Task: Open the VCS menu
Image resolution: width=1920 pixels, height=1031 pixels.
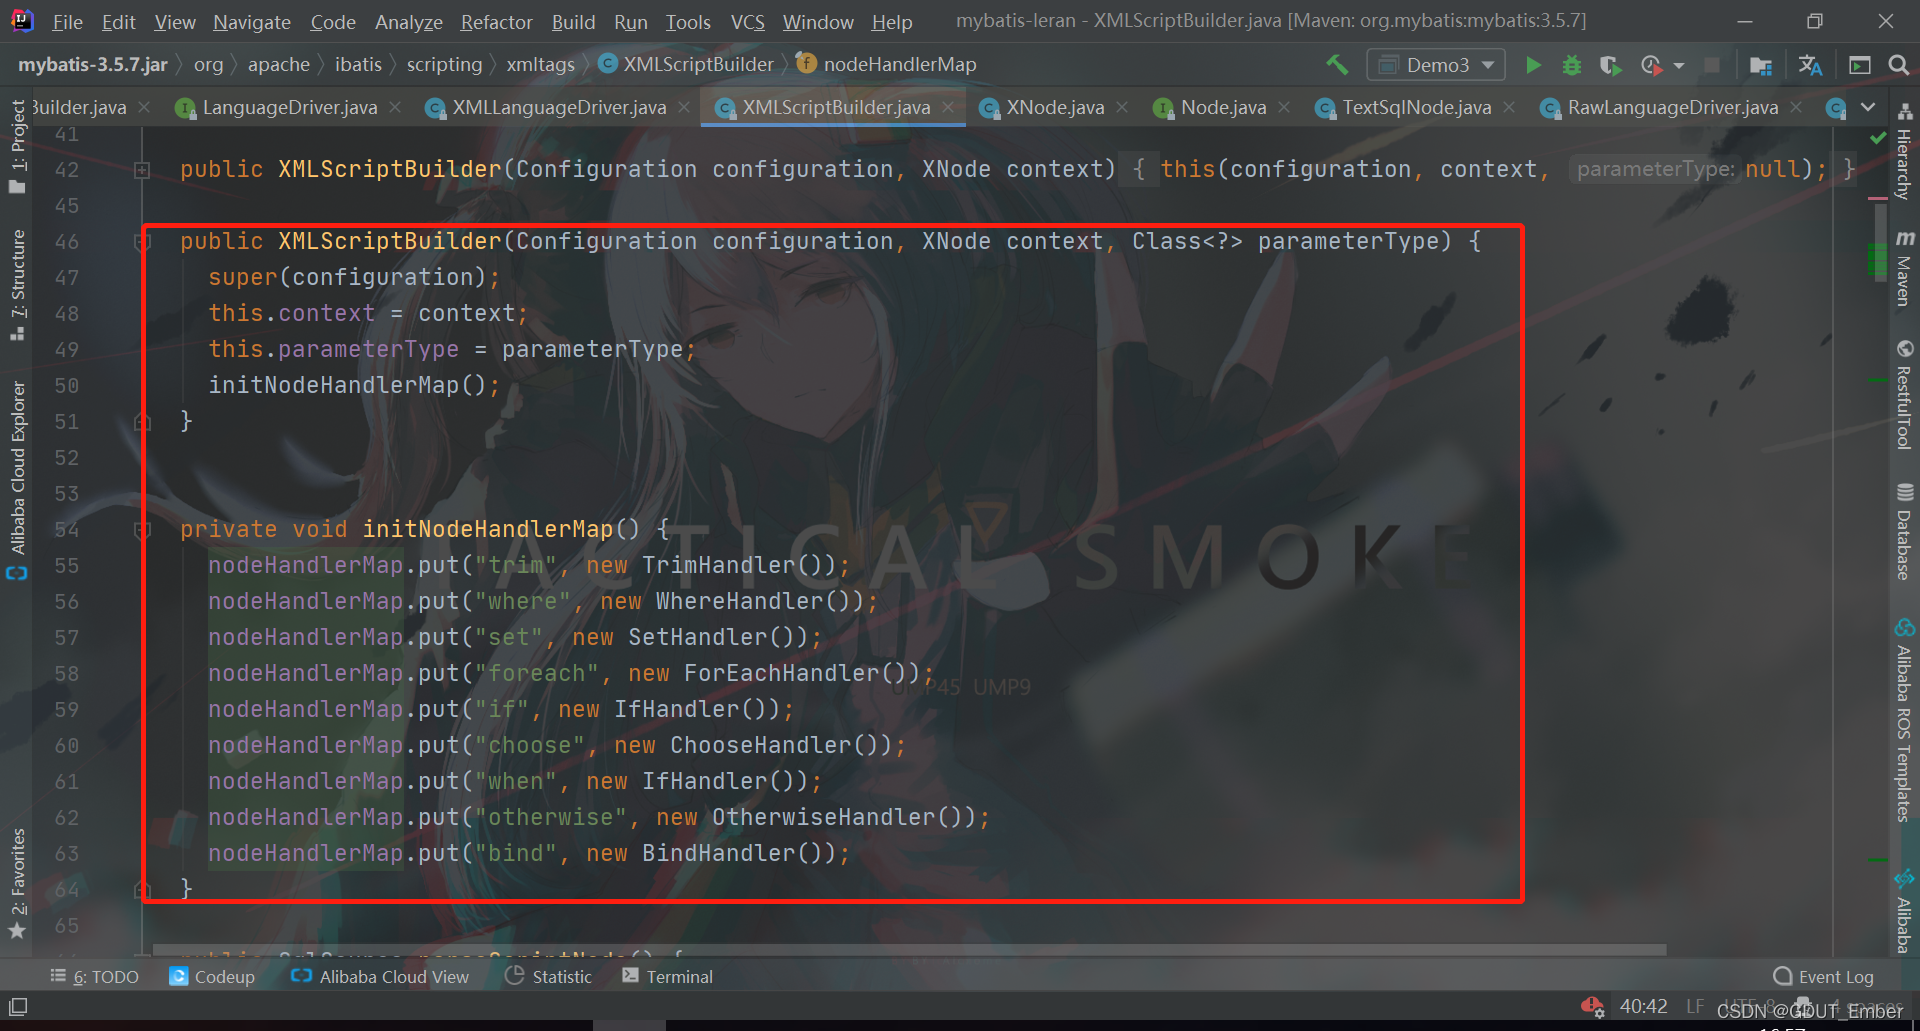Action: [747, 22]
